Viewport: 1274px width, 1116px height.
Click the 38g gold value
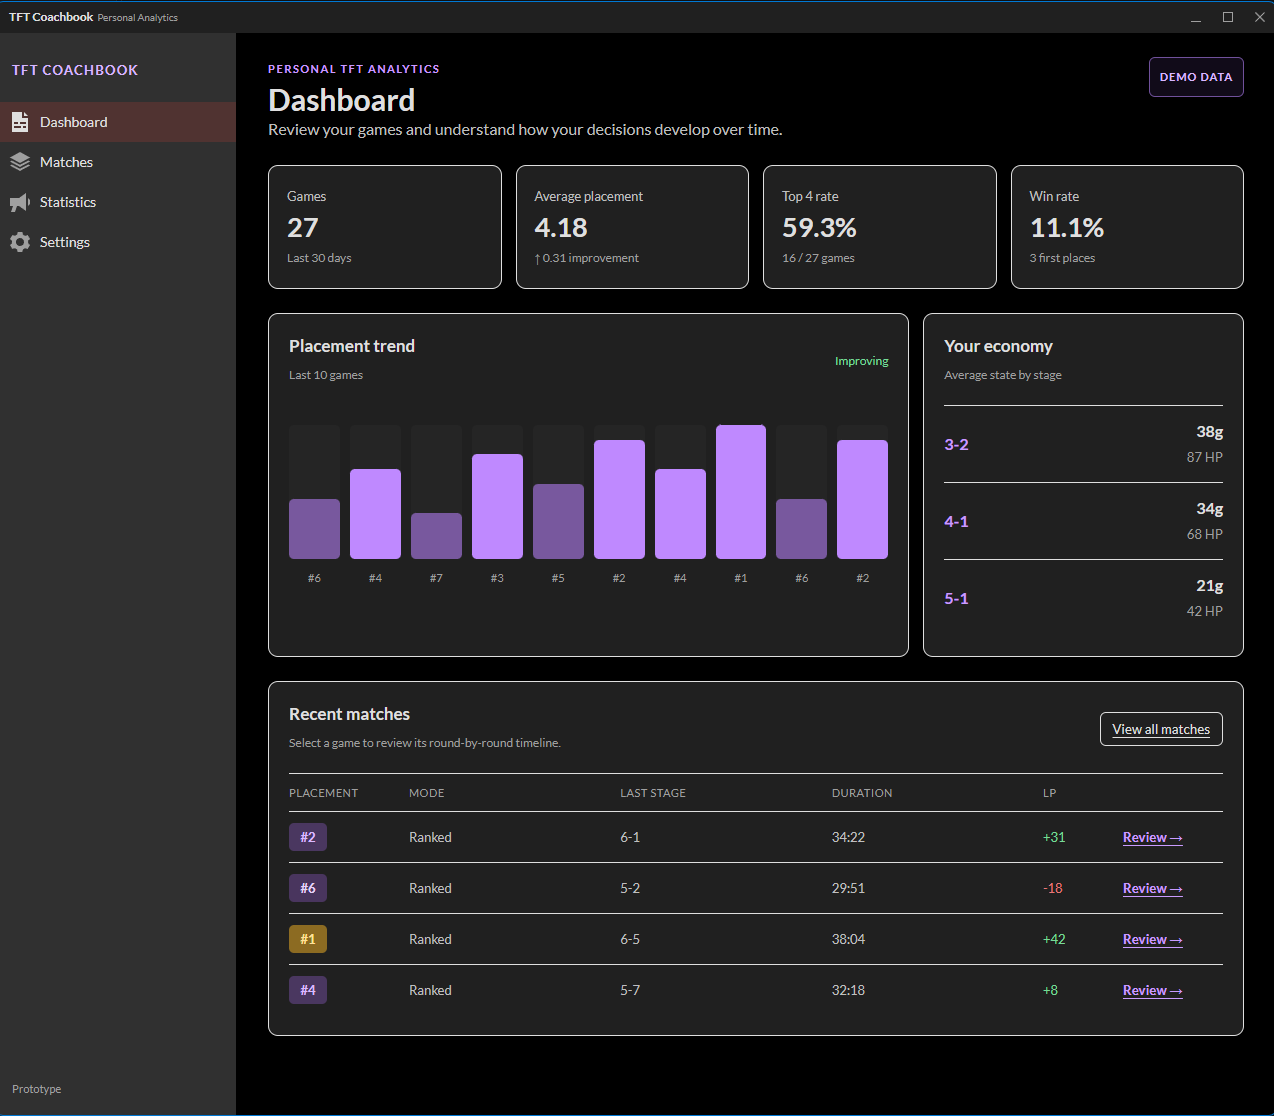pos(1210,432)
